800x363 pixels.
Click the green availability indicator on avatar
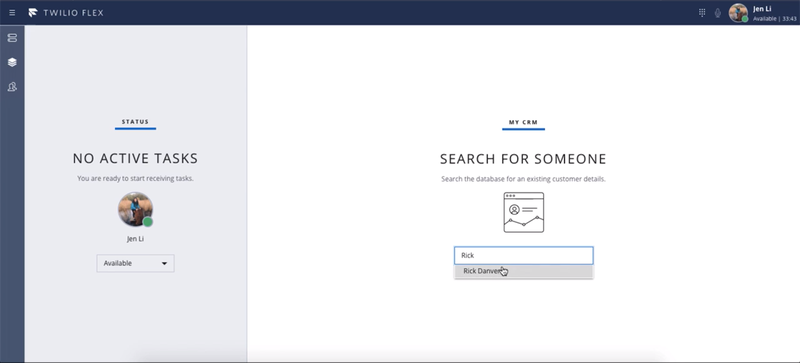[x=148, y=222]
